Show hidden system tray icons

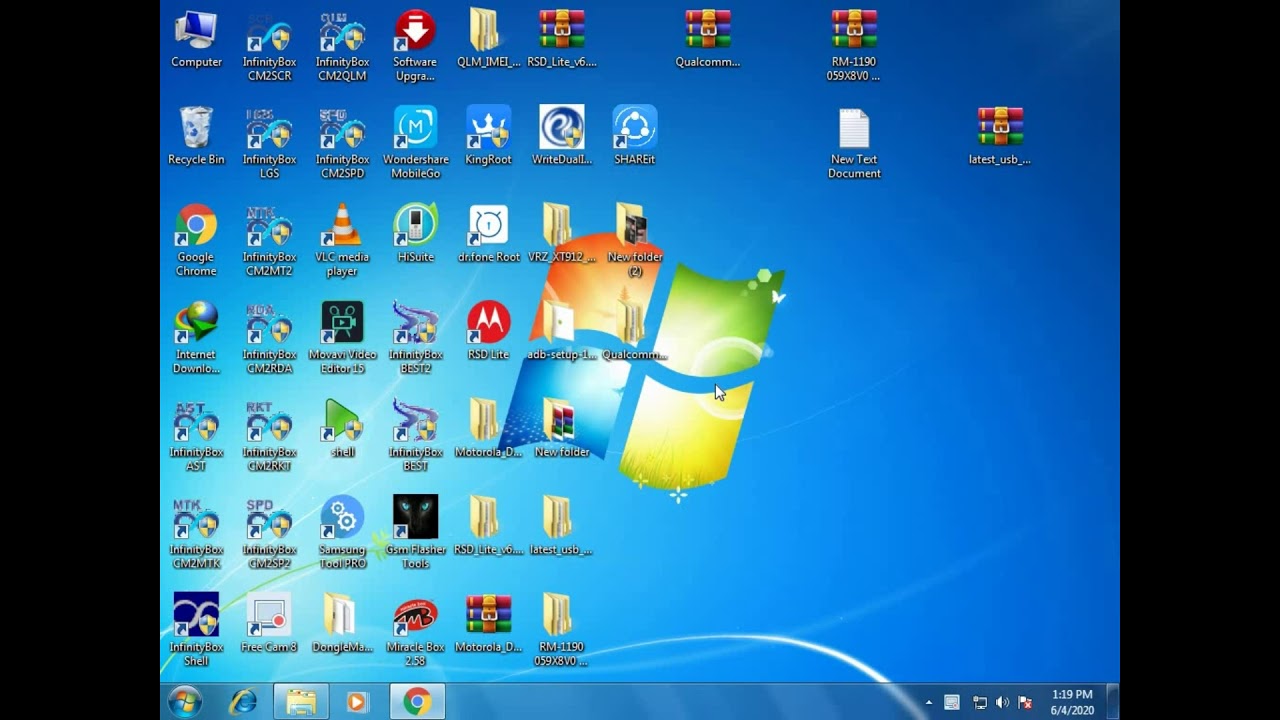[929, 703]
